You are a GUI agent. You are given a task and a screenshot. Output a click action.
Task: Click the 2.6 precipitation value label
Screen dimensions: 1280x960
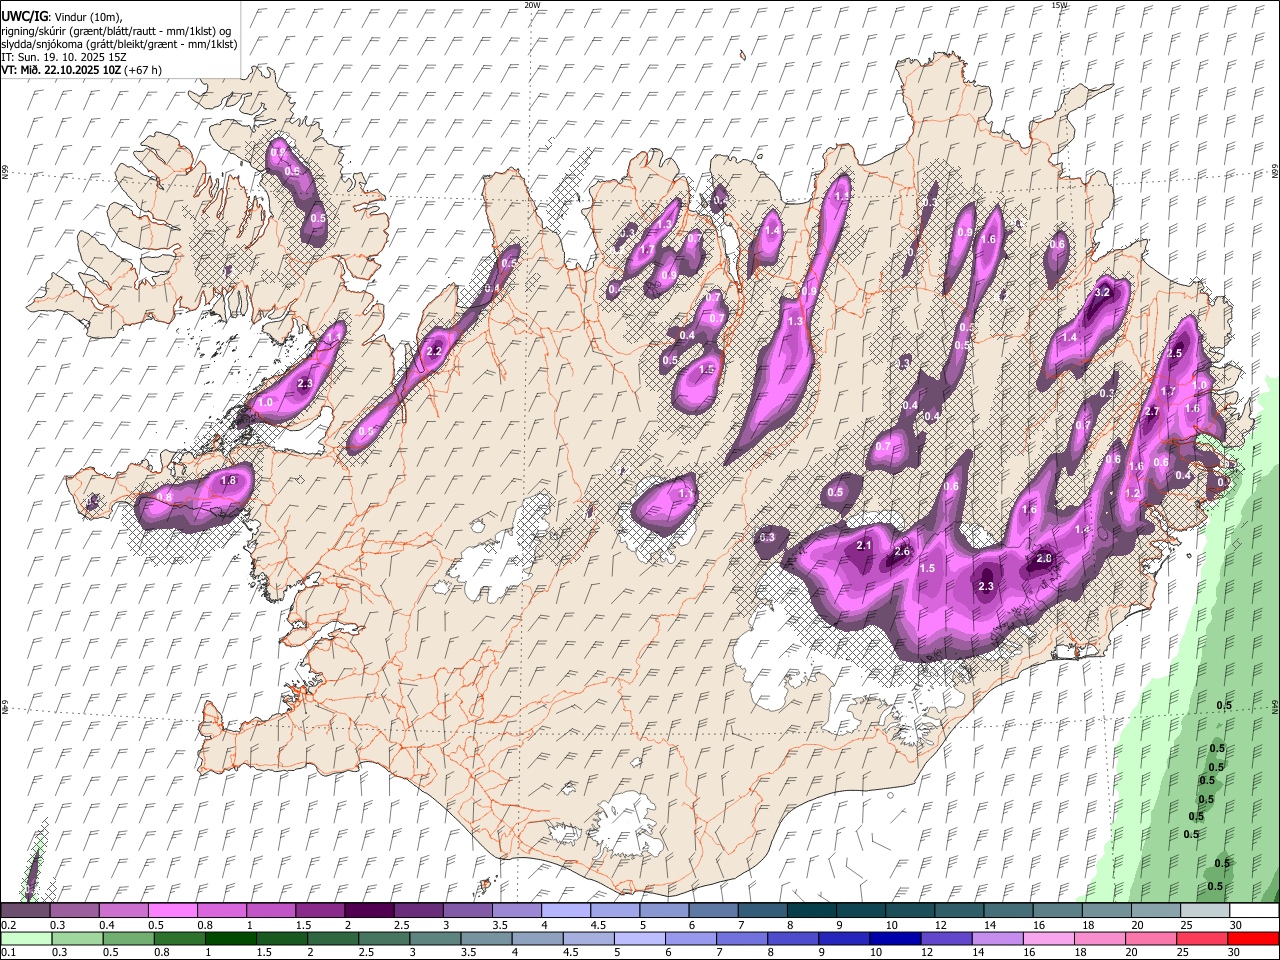pyautogui.click(x=902, y=552)
